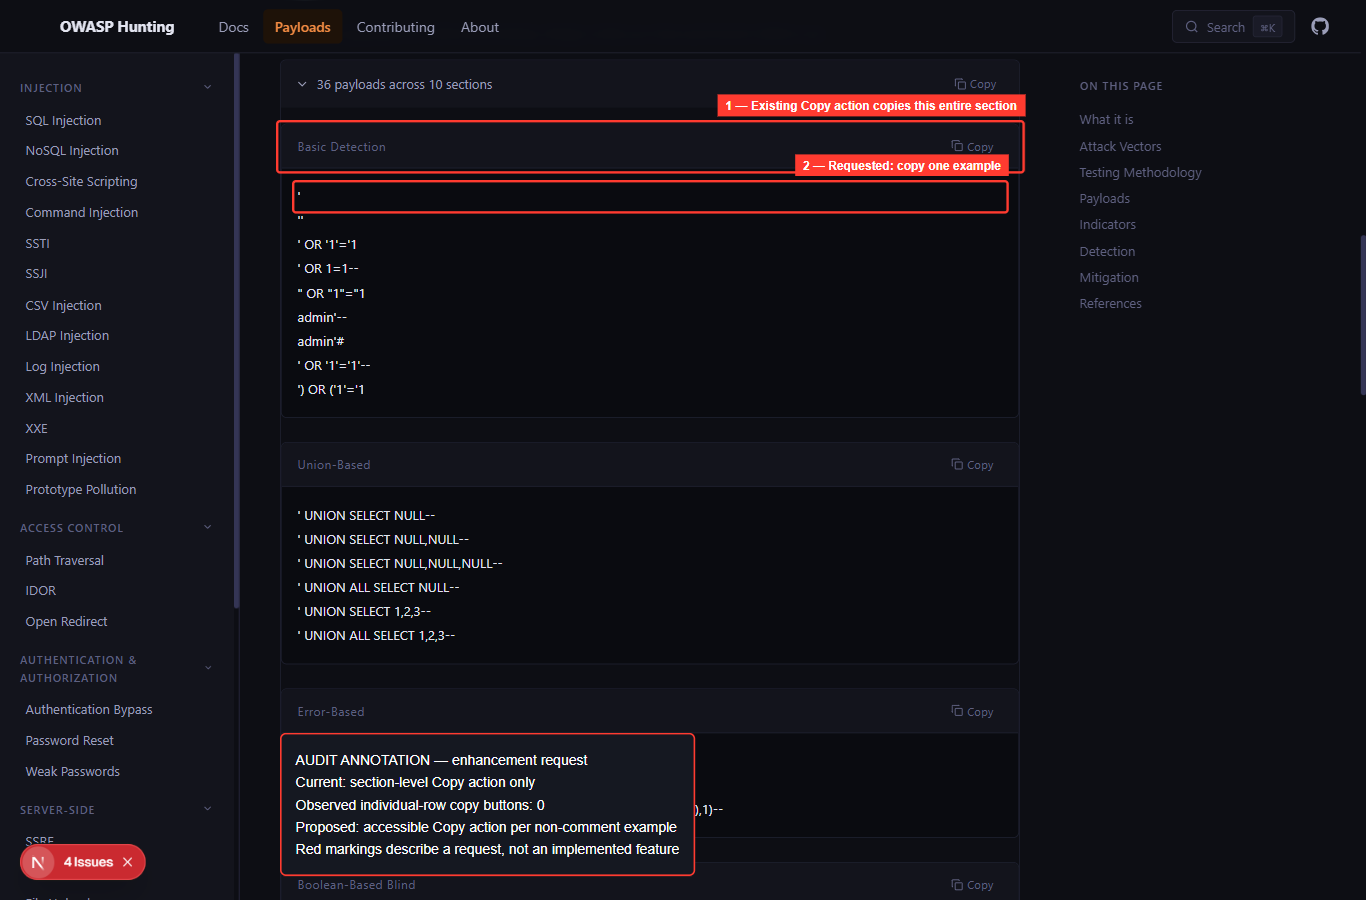Collapse the AUTHENTICATION & AUTHORIZATION group
This screenshot has width=1366, height=900.
(x=208, y=668)
